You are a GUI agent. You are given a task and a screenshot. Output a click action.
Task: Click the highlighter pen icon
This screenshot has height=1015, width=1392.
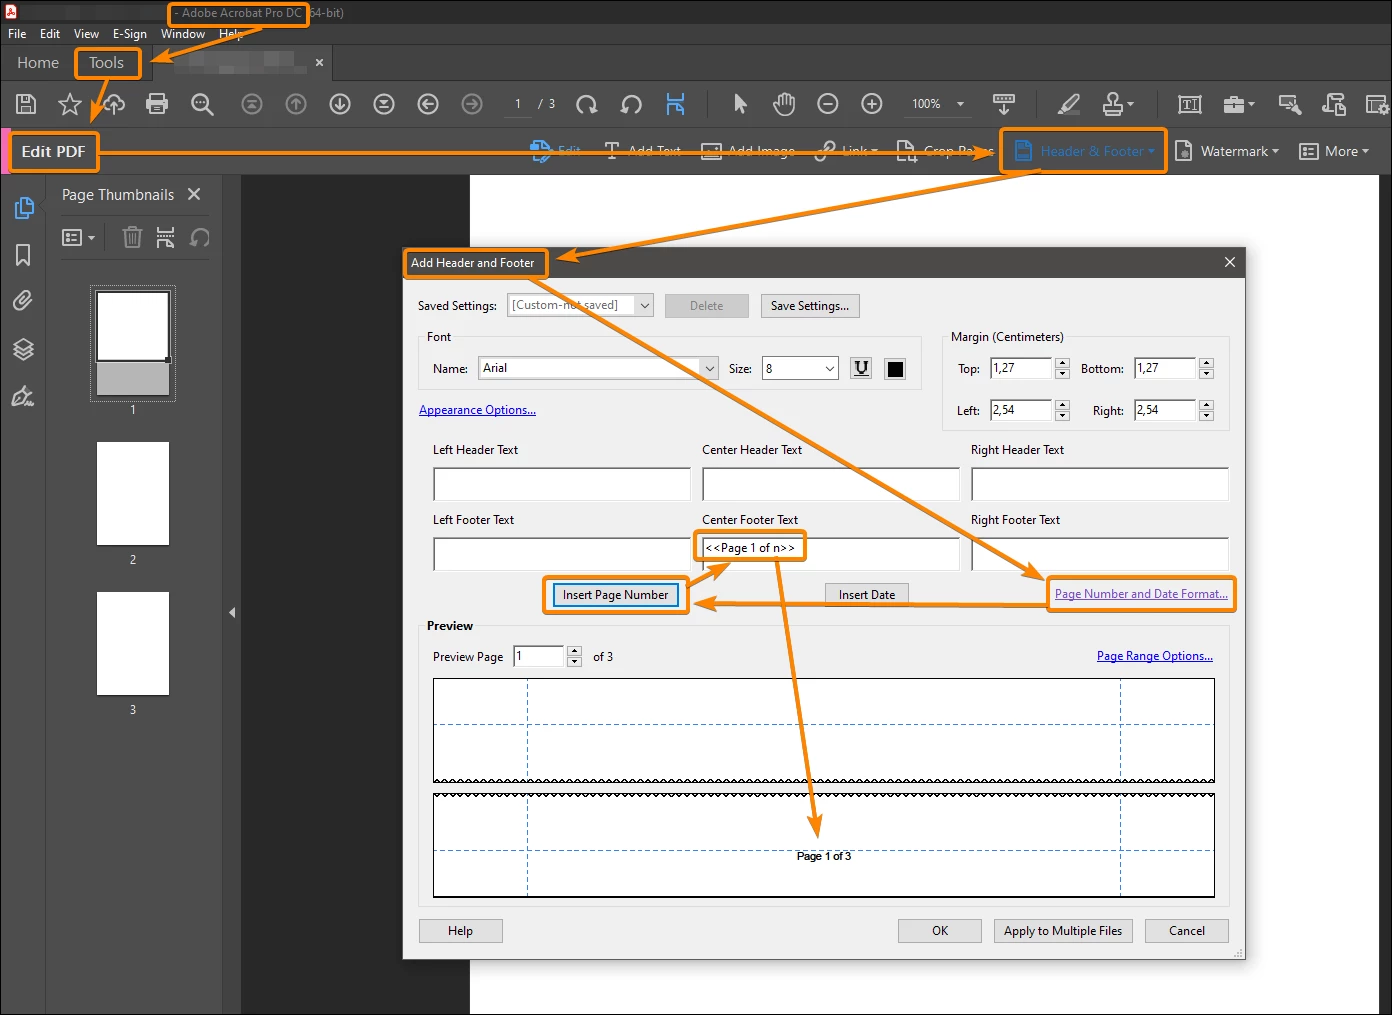click(x=1069, y=104)
